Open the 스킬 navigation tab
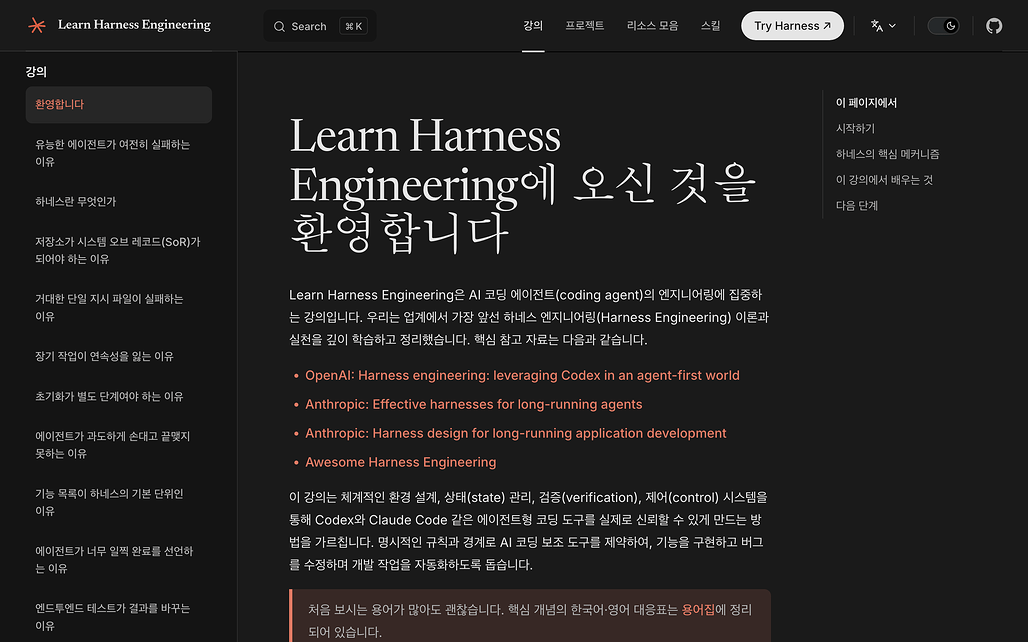Image resolution: width=1028 pixels, height=642 pixels. click(x=710, y=26)
